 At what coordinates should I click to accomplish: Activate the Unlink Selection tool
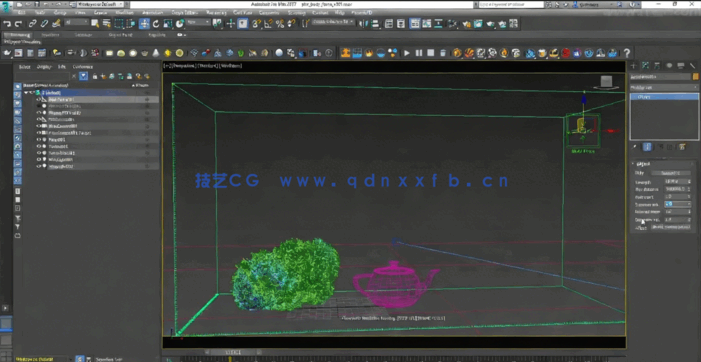[x=44, y=24]
